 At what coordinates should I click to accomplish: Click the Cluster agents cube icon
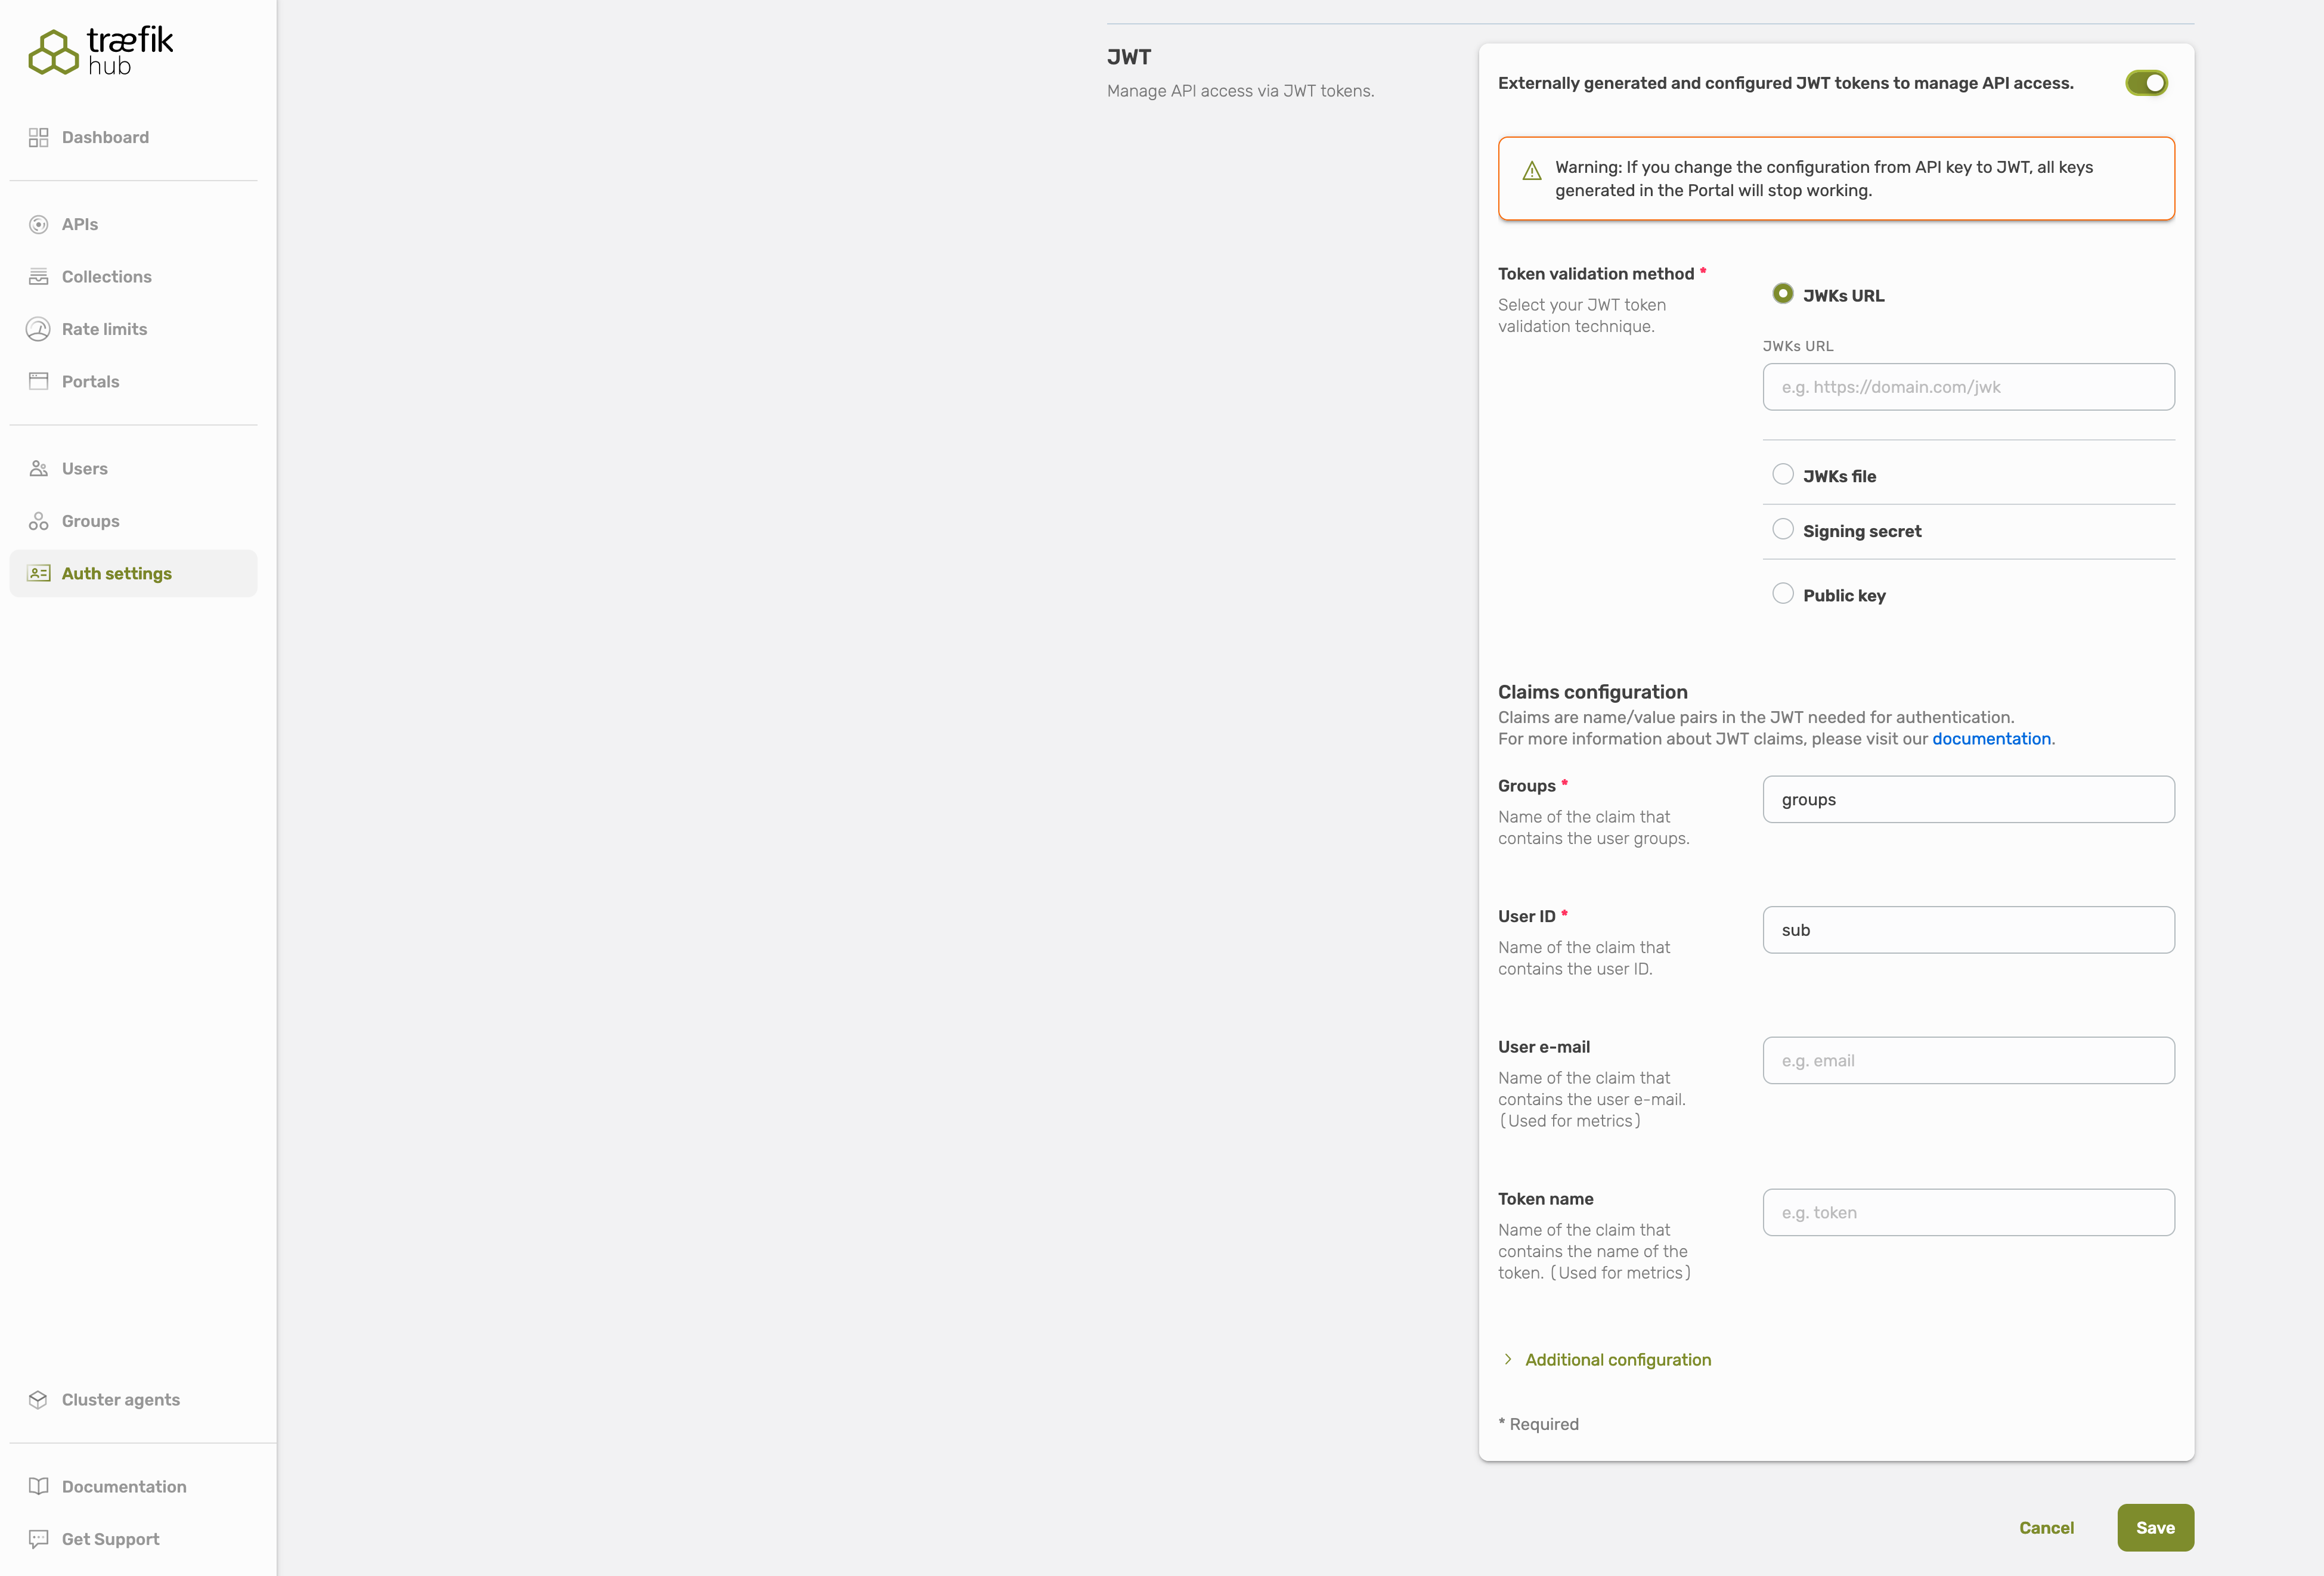point(38,1399)
